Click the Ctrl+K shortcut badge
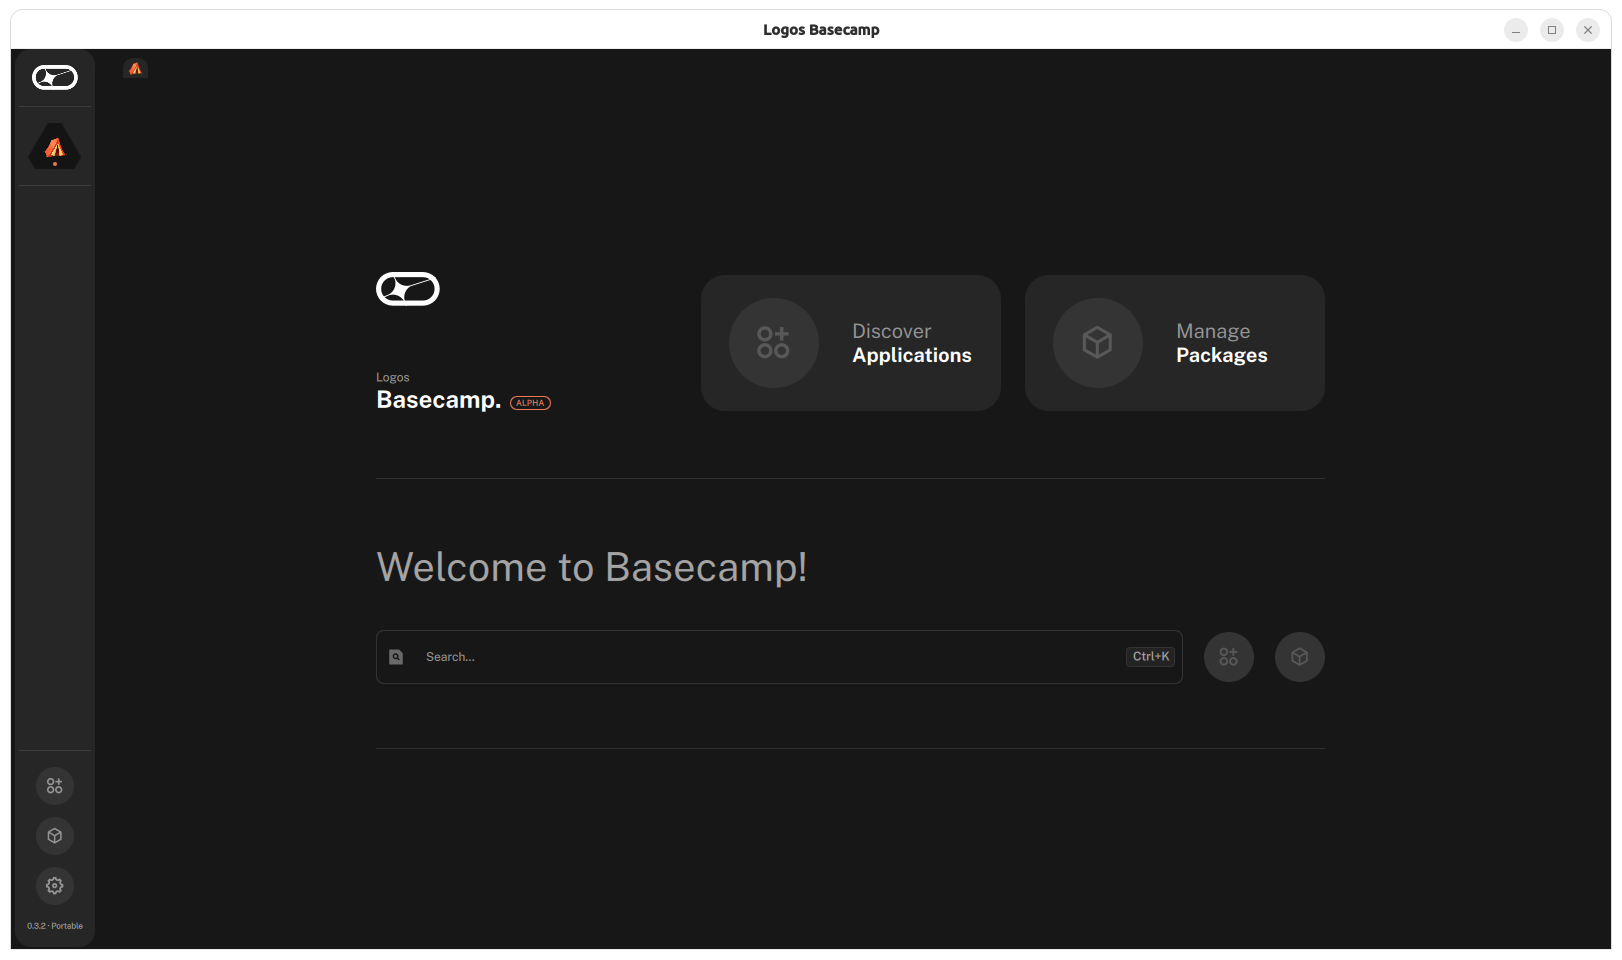This screenshot has width=1622, height=960. [x=1151, y=657]
